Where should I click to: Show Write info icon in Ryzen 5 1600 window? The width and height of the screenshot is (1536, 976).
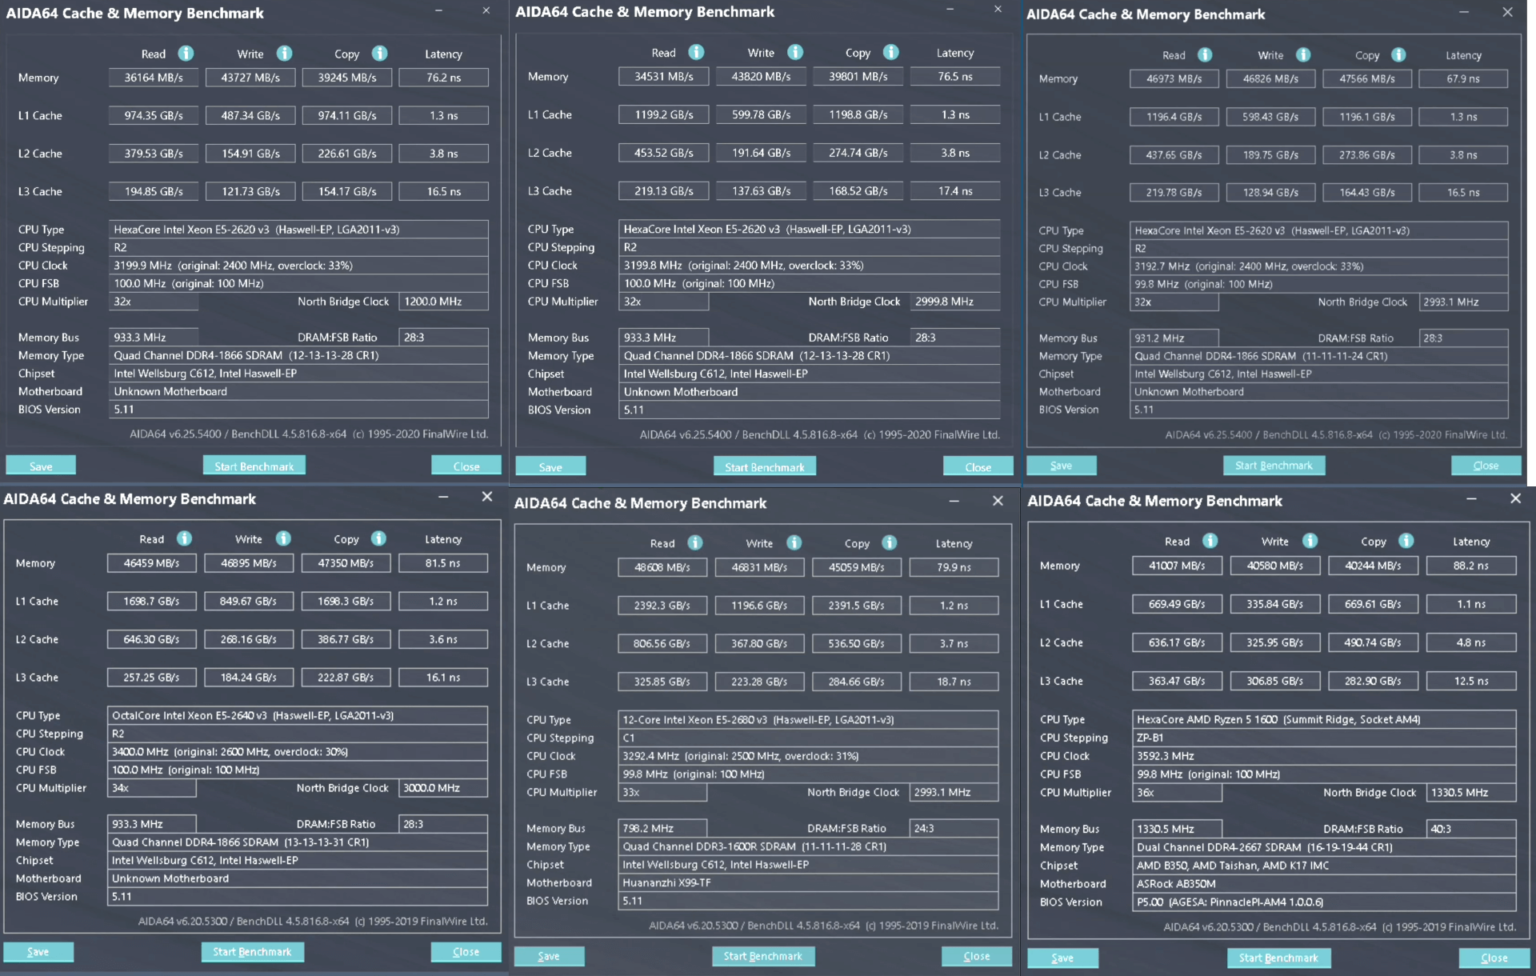point(1310,541)
